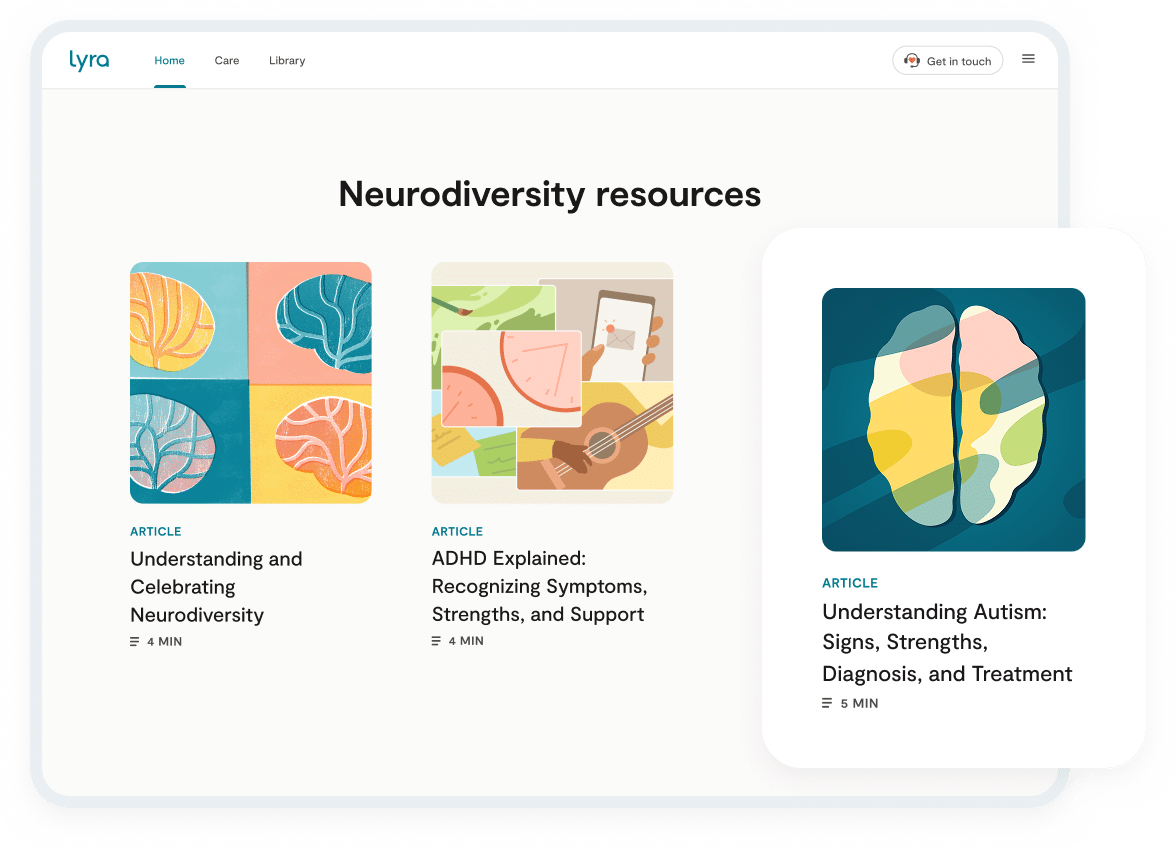
Task: Open the hamburger menu icon
Action: (1028, 59)
